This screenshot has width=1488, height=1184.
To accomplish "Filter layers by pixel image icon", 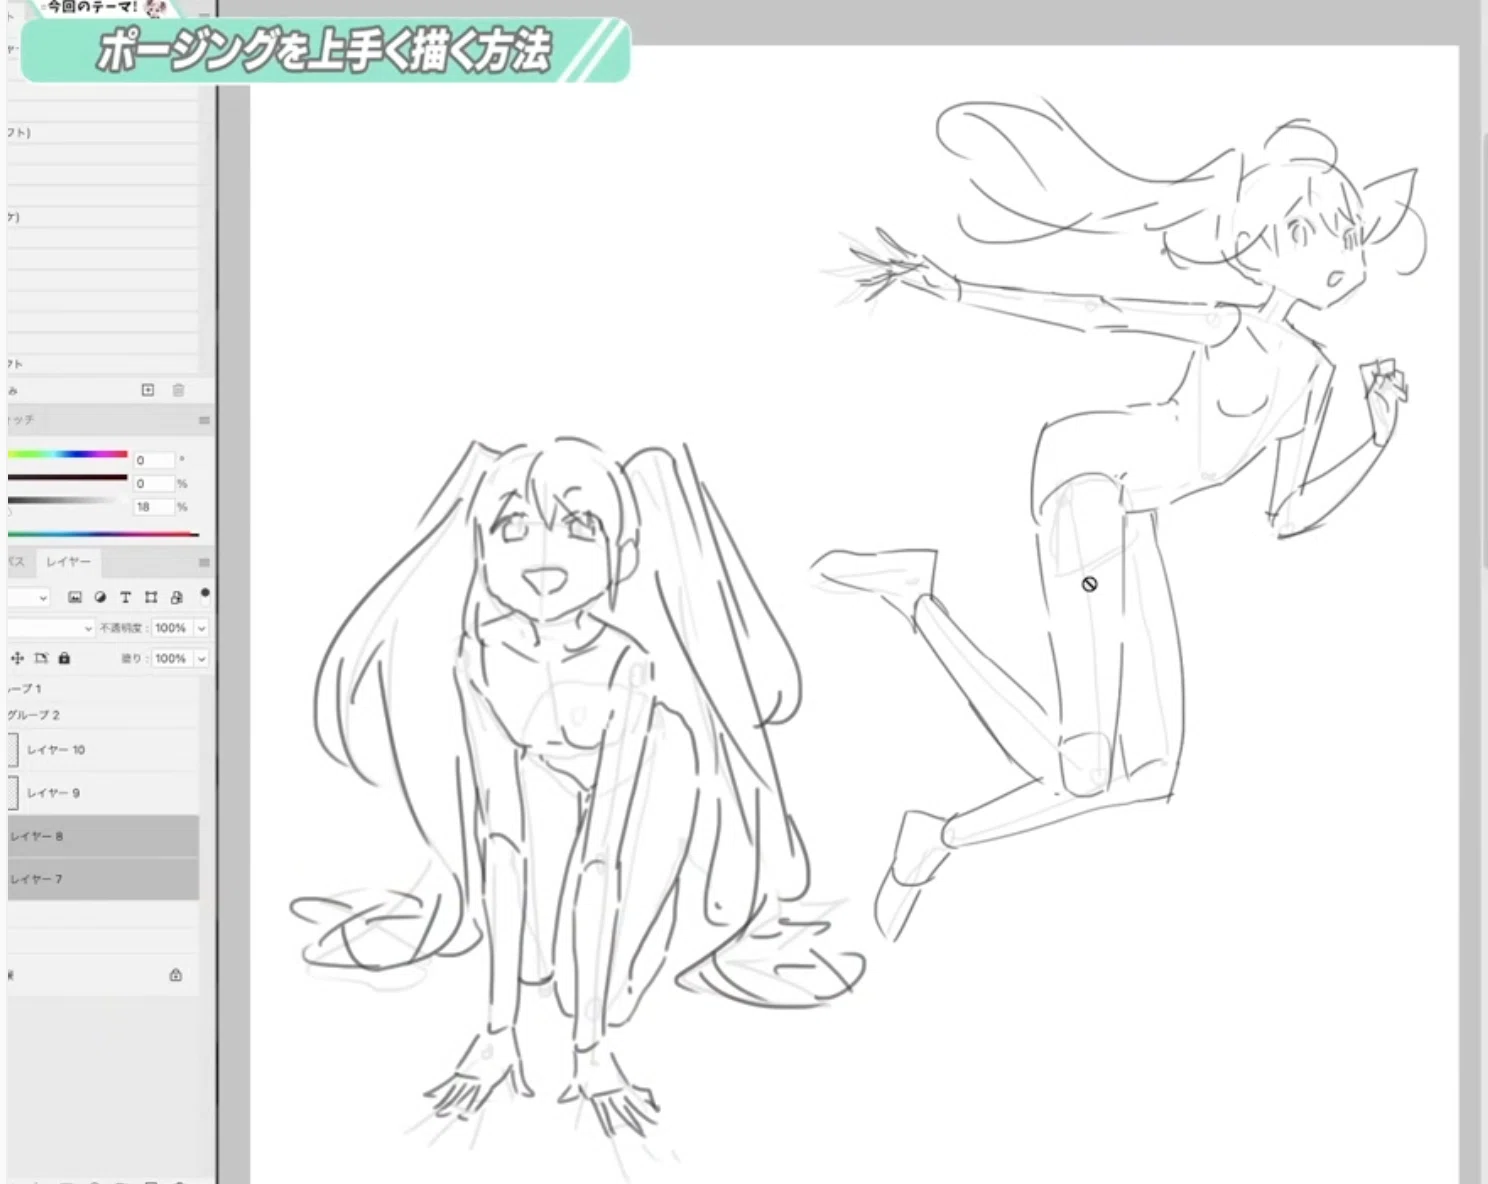I will [75, 597].
